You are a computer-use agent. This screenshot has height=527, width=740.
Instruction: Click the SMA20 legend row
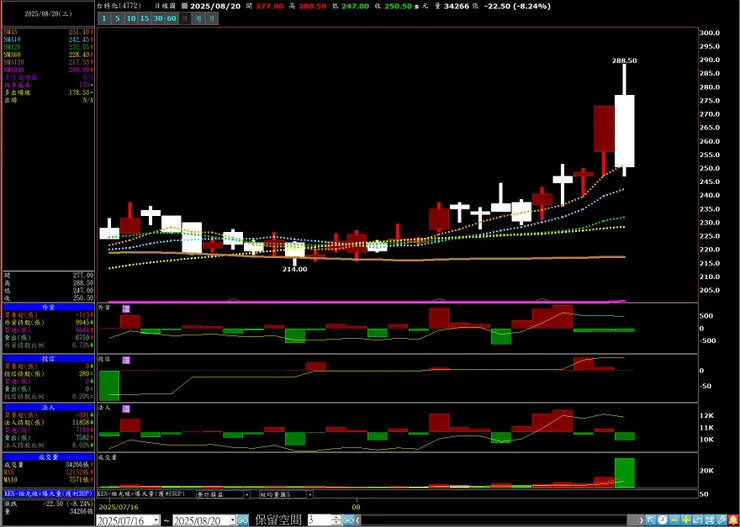[49, 47]
